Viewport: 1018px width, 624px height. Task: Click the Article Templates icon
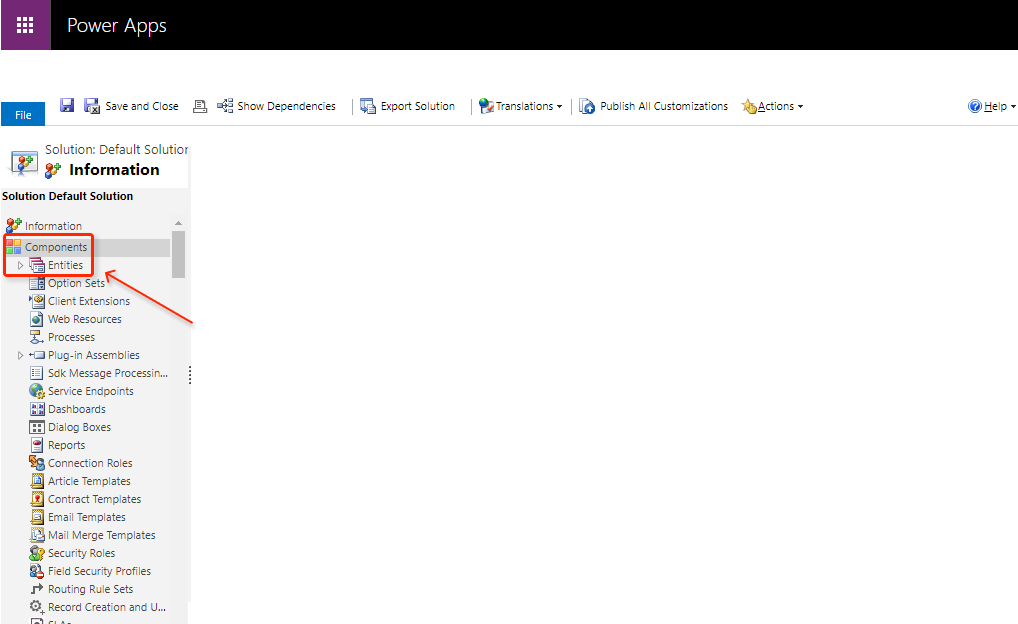(37, 480)
